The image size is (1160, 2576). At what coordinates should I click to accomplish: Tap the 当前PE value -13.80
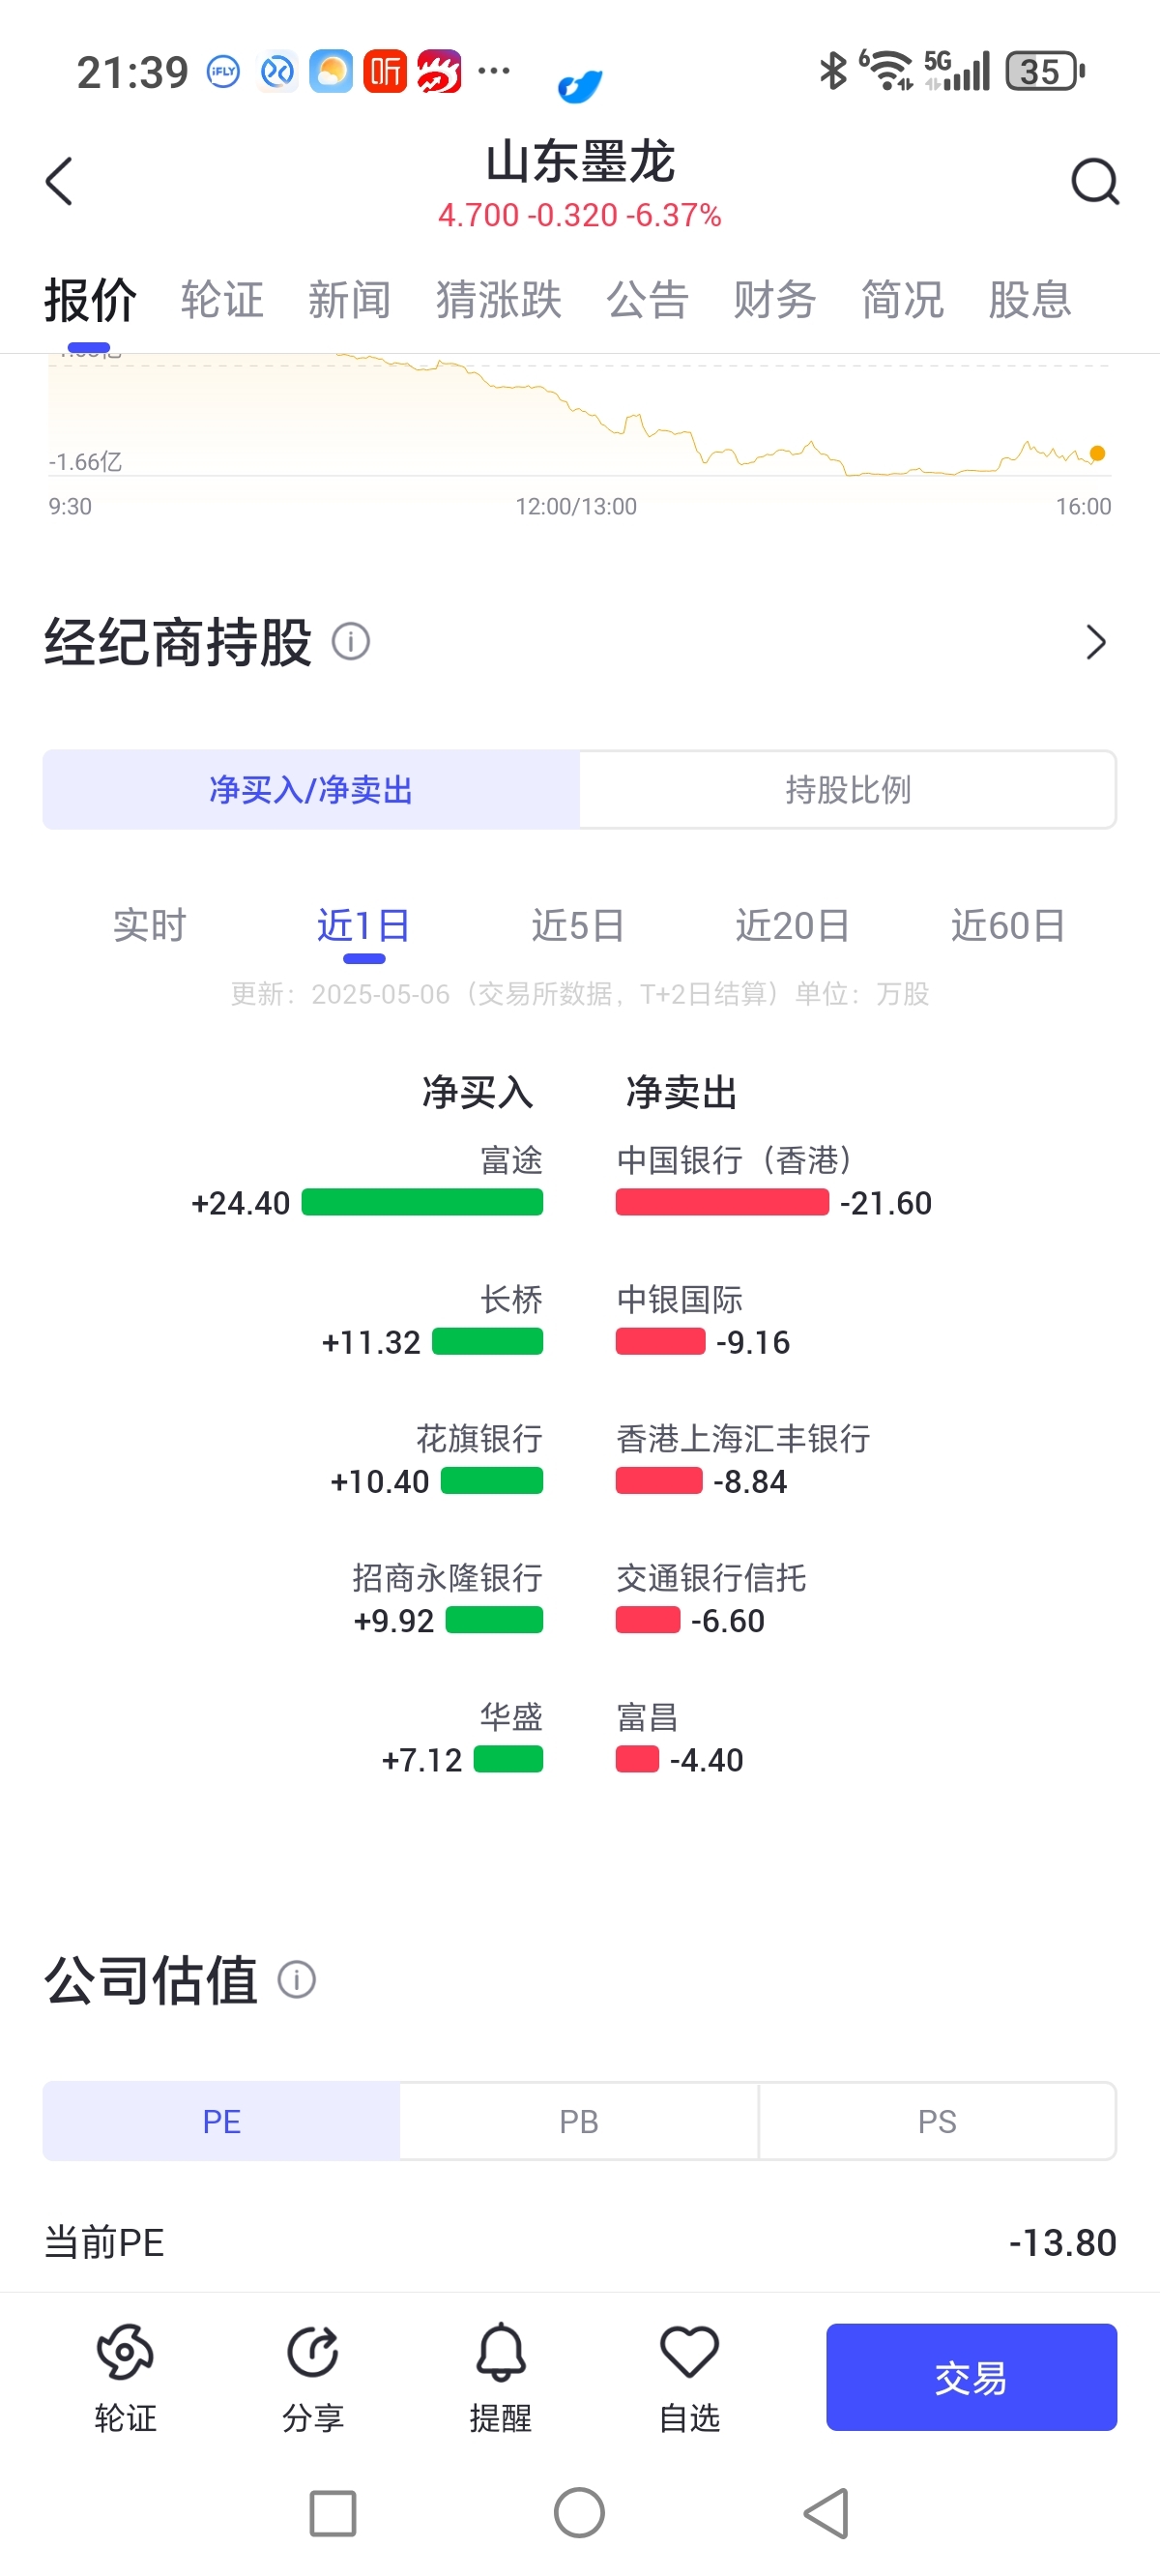(1062, 2242)
